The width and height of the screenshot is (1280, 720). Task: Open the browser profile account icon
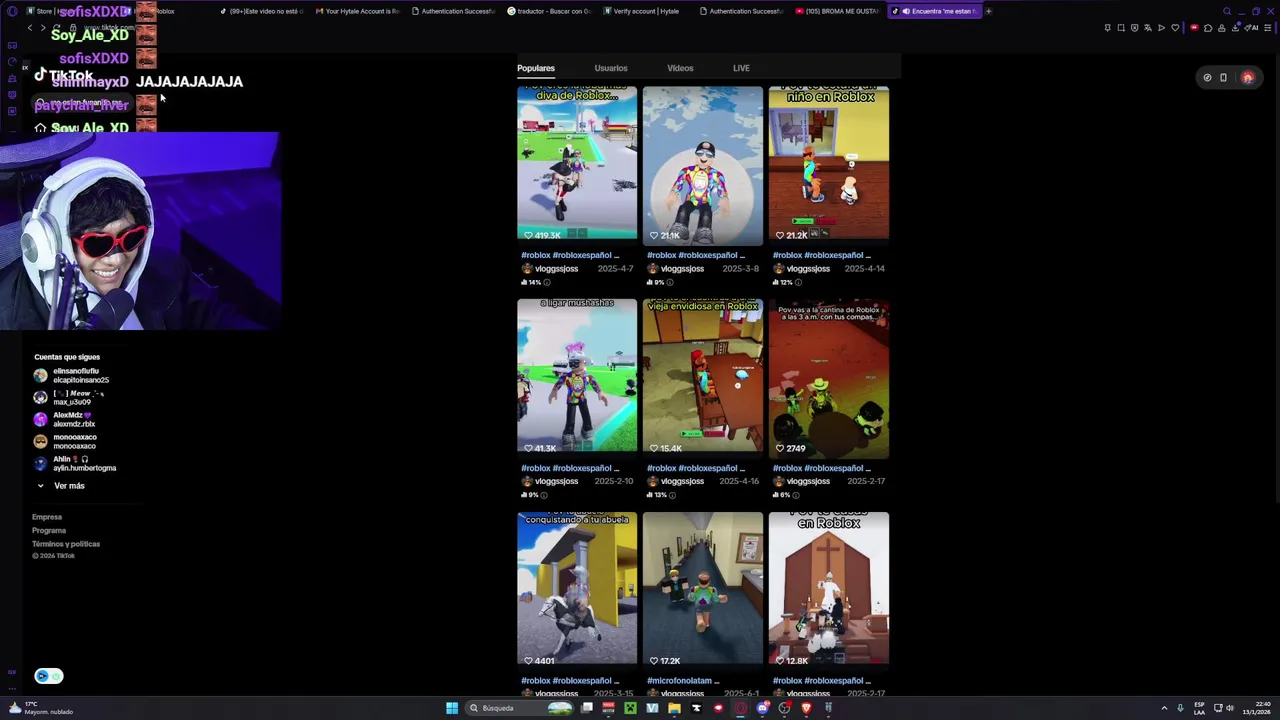tap(1221, 28)
